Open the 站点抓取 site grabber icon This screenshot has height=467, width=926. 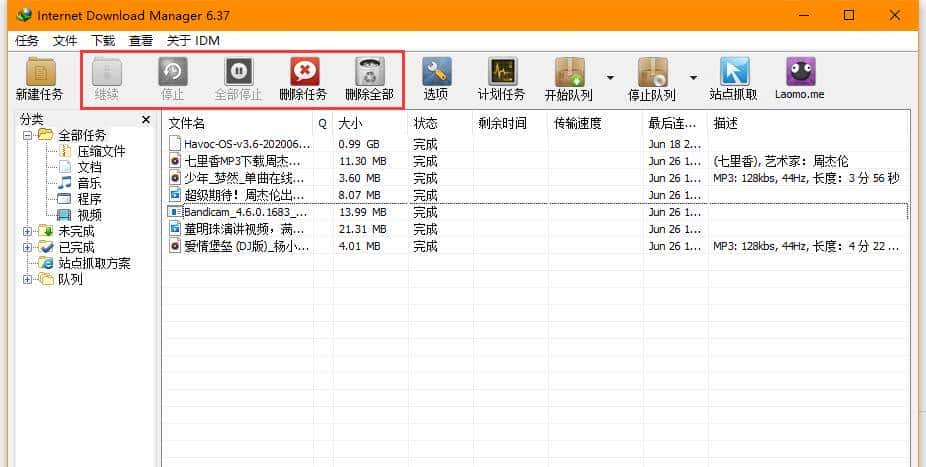735,71
